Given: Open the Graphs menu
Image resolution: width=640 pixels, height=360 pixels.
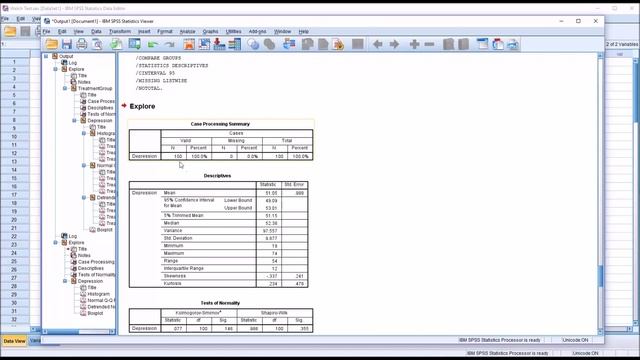Looking at the screenshot, I should pyautogui.click(x=210, y=31).
